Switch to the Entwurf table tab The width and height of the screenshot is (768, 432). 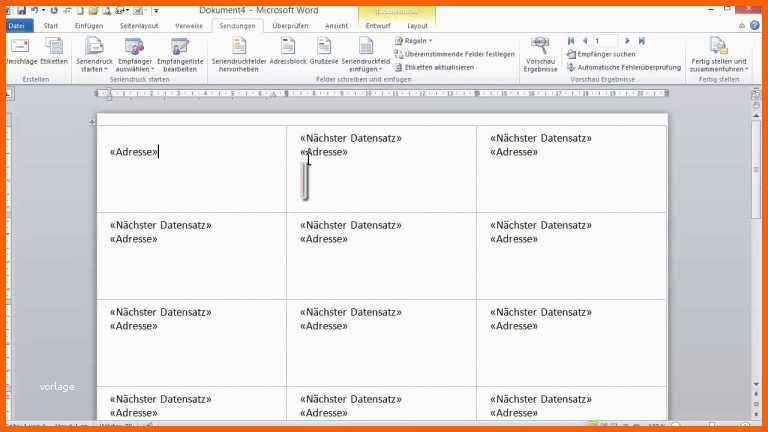tap(378, 25)
